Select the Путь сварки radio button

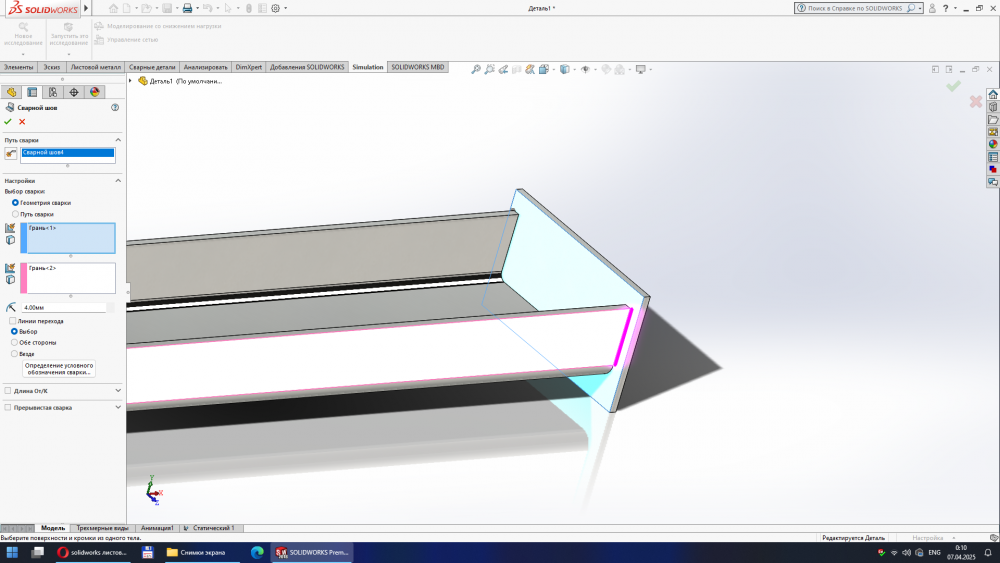click(15, 214)
